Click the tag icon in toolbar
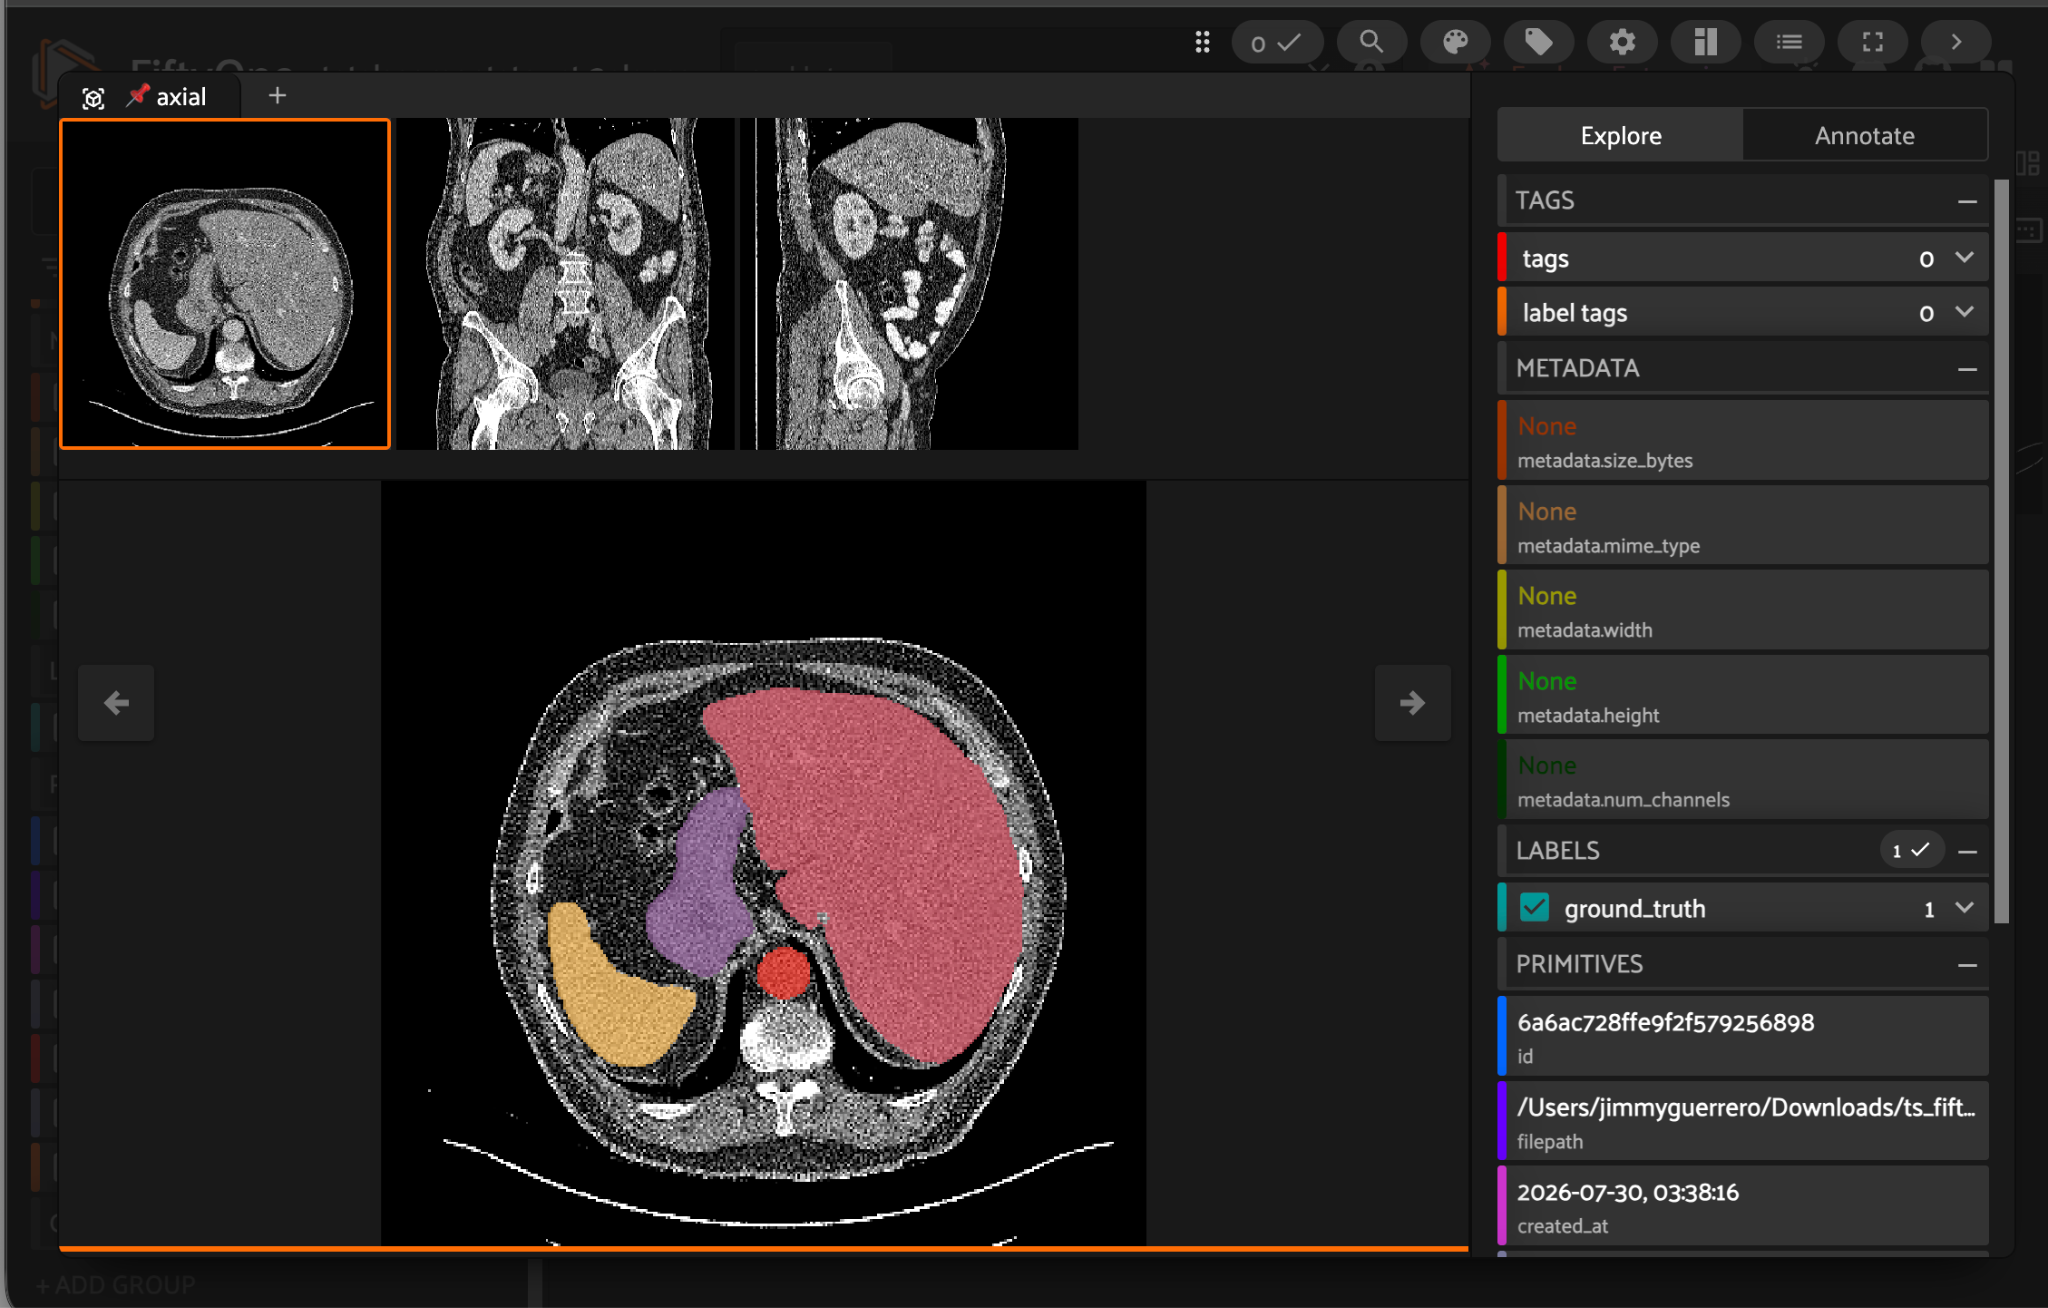The height and width of the screenshot is (1308, 2048). [x=1538, y=42]
